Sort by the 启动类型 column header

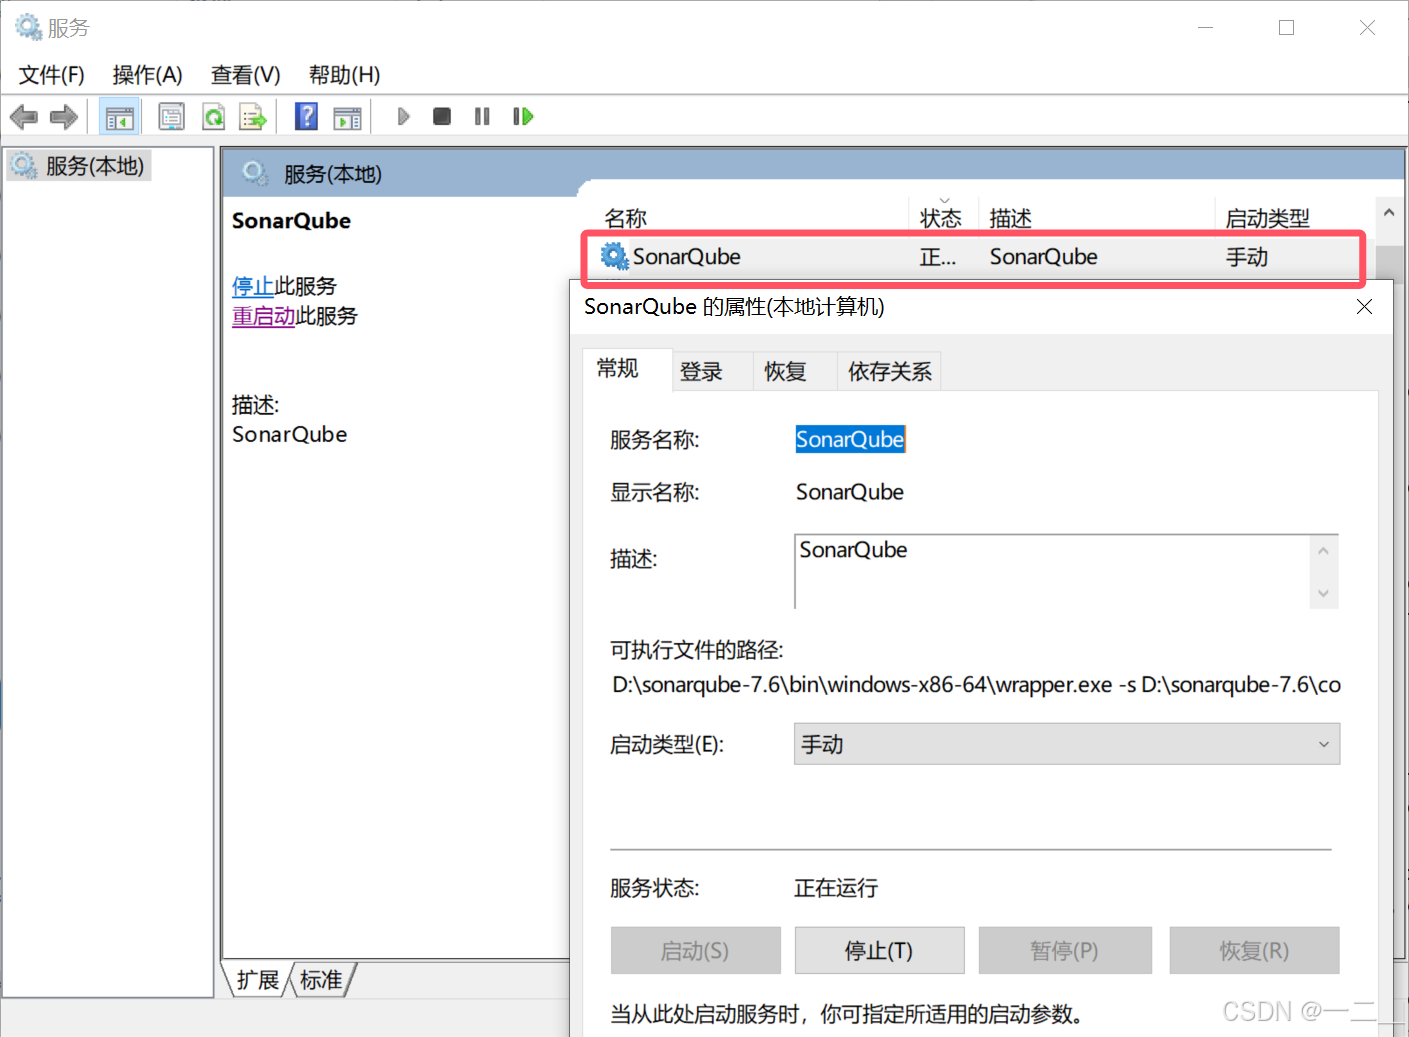[x=1294, y=218]
